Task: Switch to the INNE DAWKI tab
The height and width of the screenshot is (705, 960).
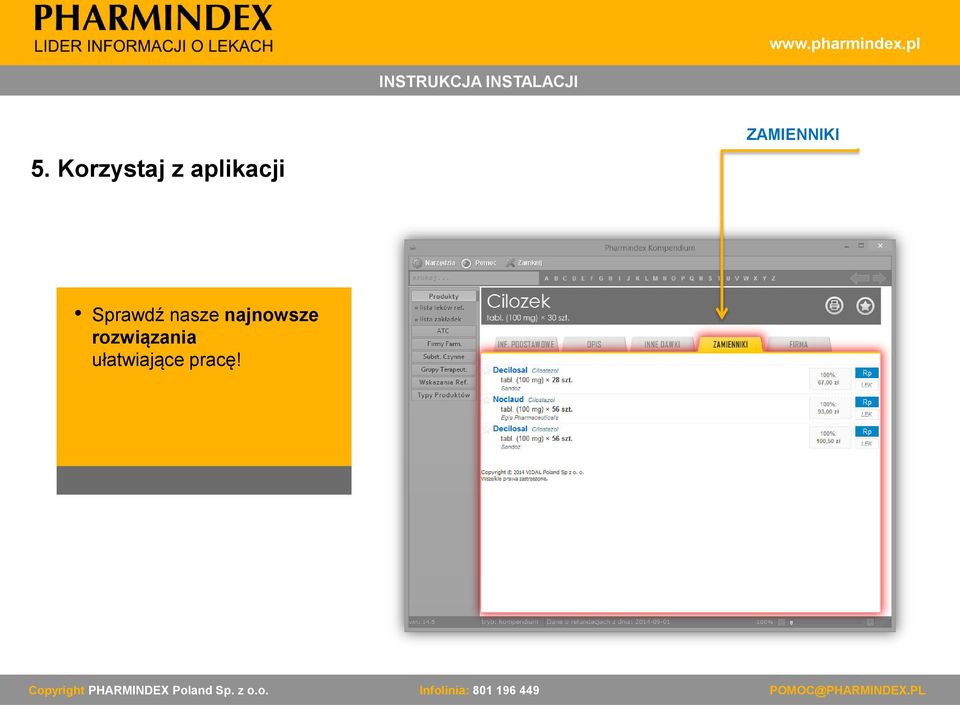Action: [x=662, y=345]
